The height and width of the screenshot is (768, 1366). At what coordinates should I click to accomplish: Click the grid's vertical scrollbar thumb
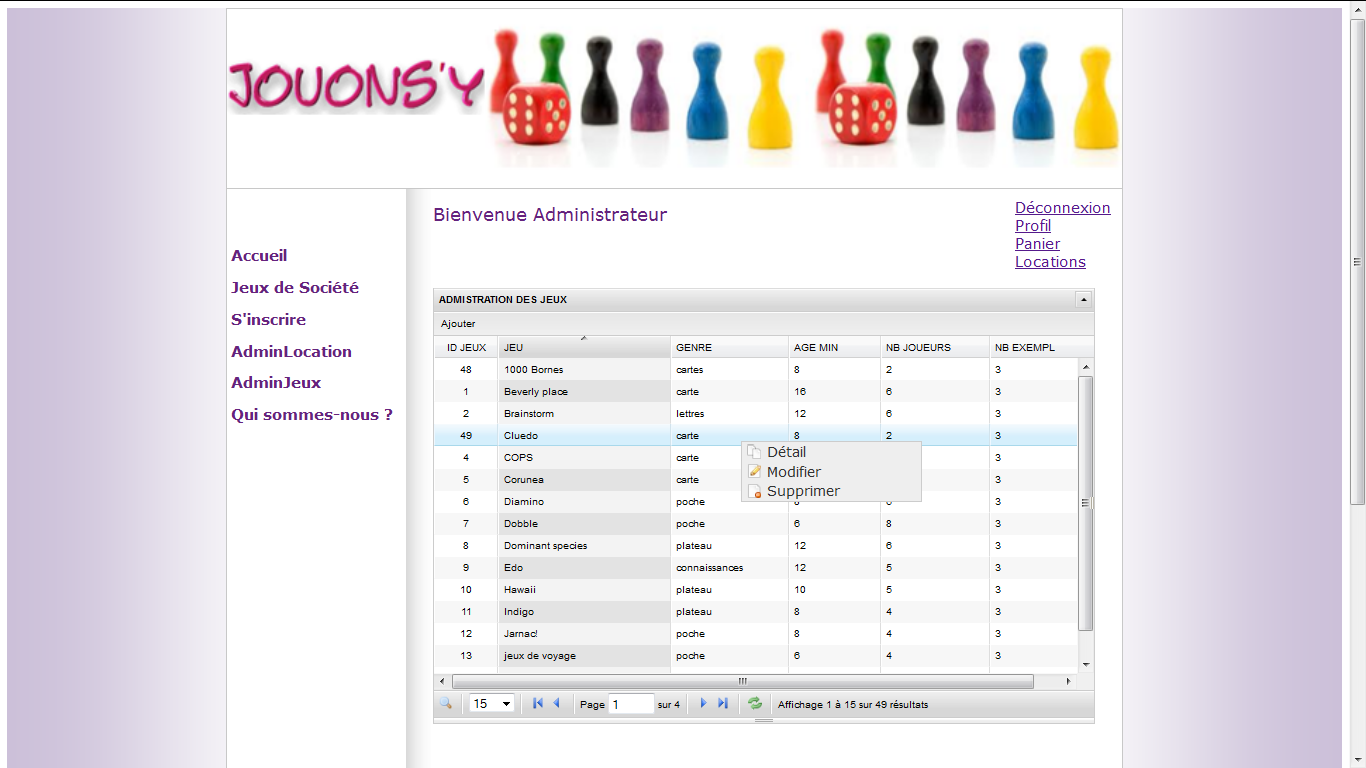click(1086, 503)
